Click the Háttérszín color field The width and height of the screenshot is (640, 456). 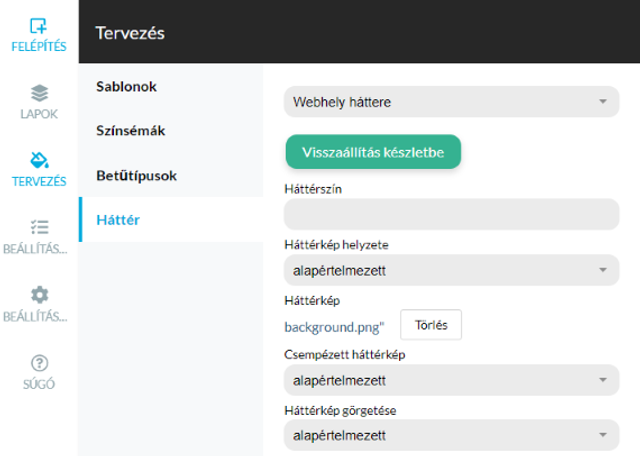click(x=451, y=214)
